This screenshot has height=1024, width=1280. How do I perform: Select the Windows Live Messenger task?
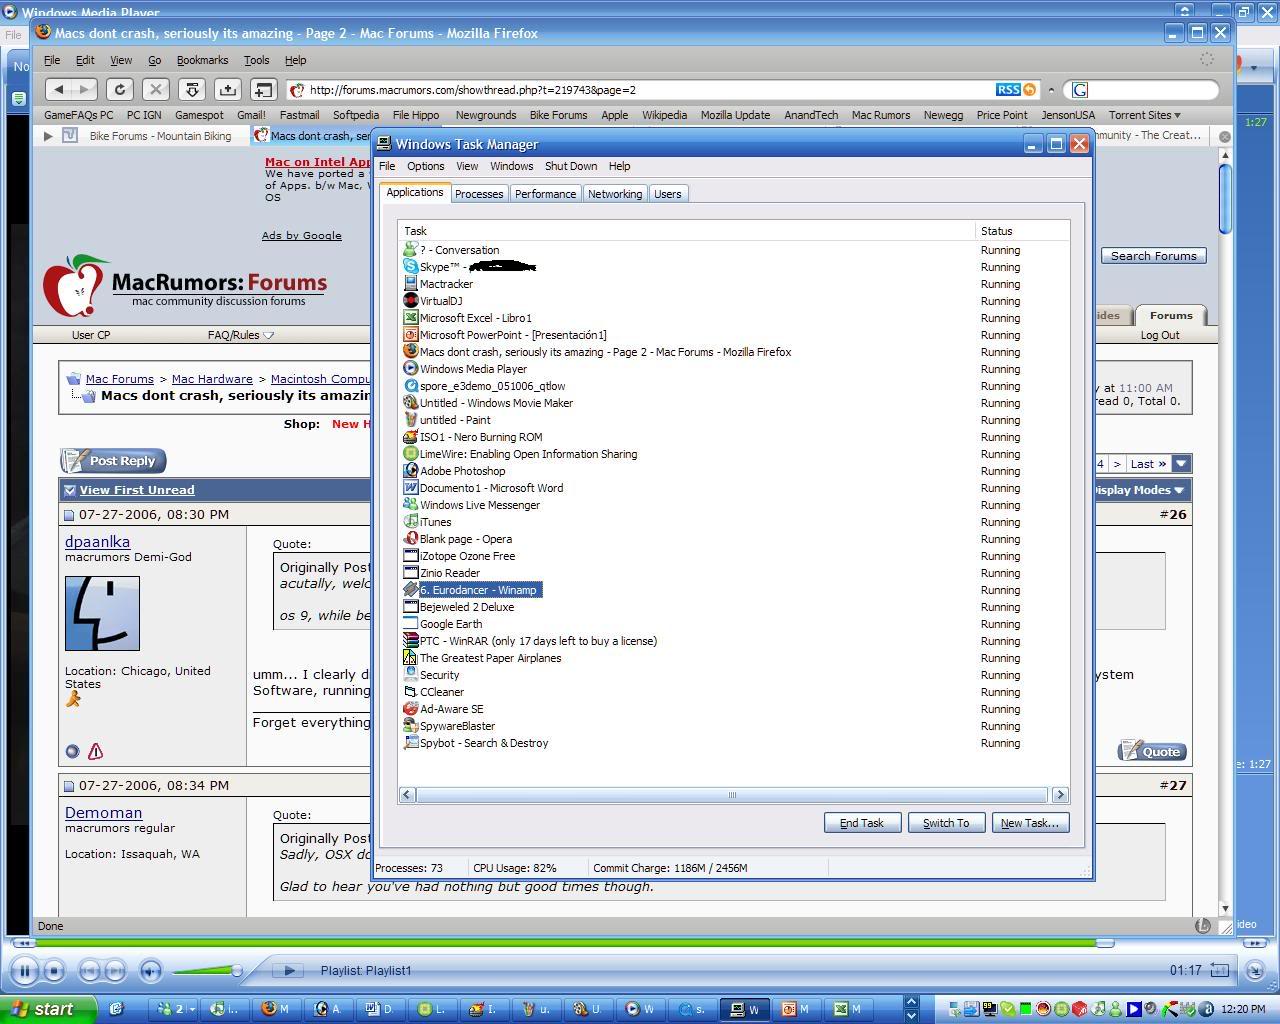click(x=479, y=505)
